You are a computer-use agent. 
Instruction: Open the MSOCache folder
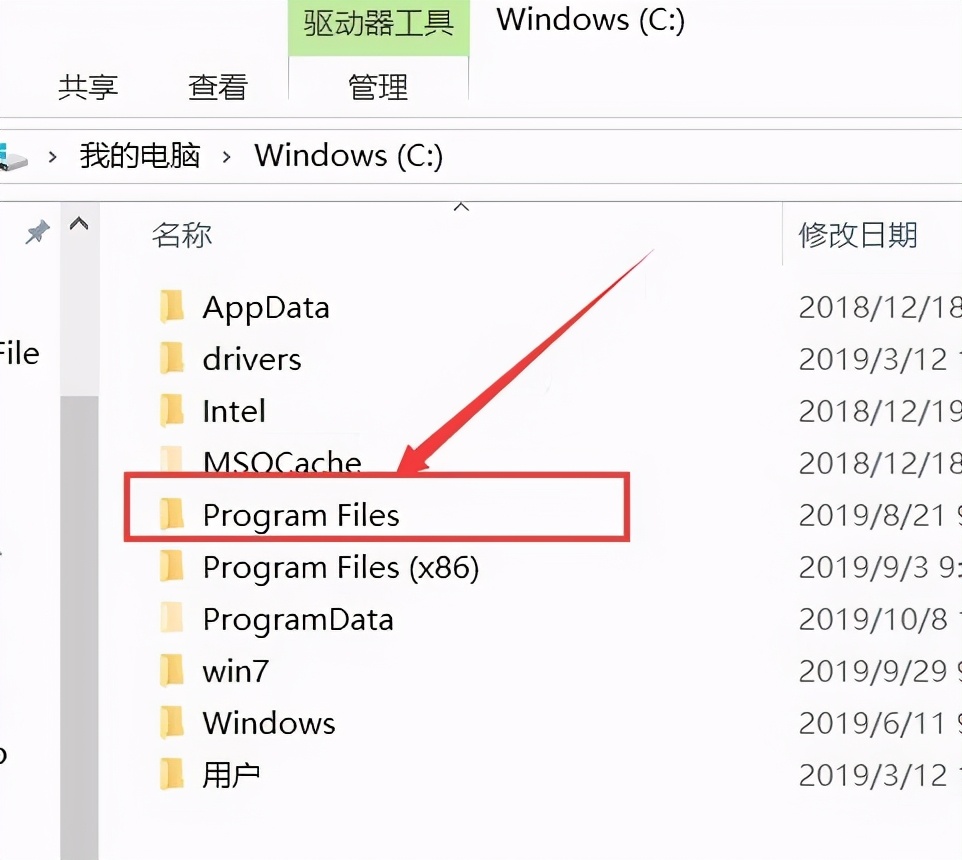pyautogui.click(x=282, y=463)
